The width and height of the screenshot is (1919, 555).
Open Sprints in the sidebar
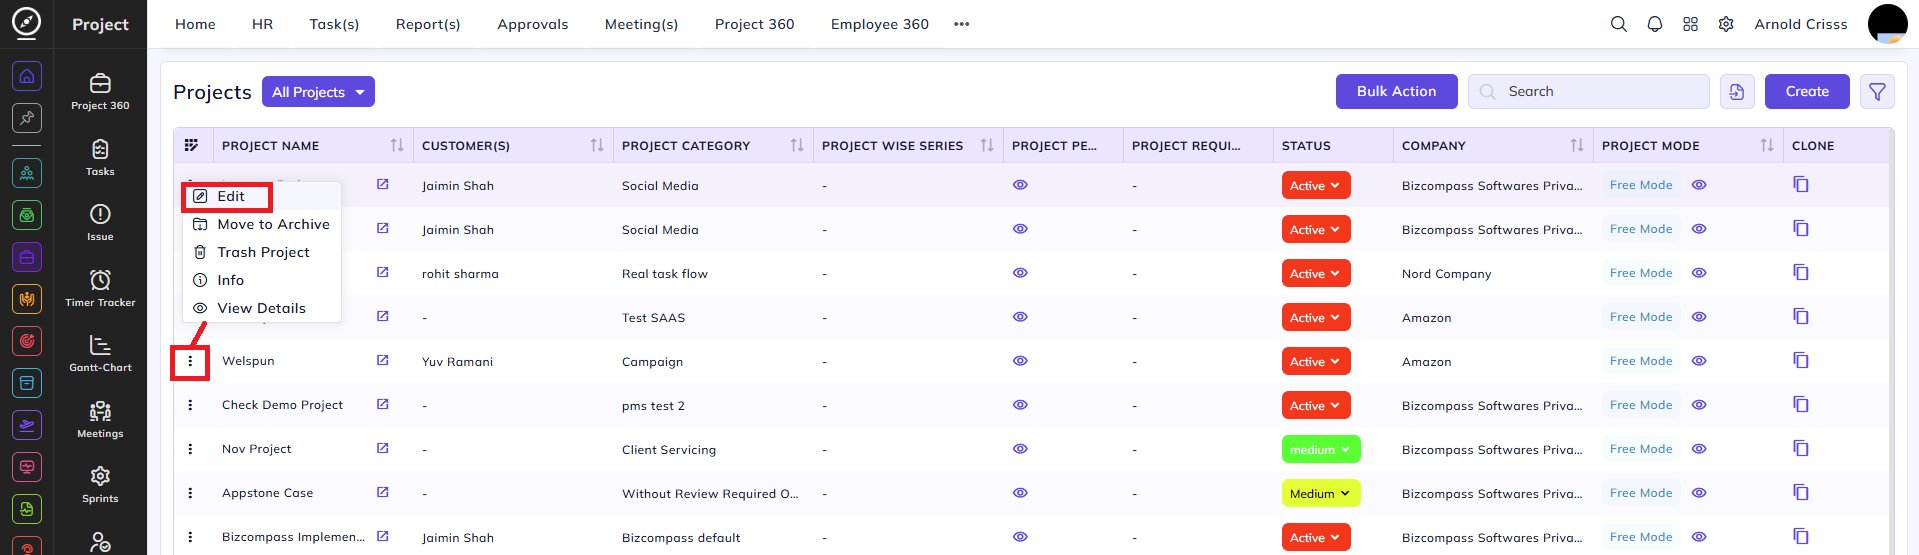coord(100,484)
